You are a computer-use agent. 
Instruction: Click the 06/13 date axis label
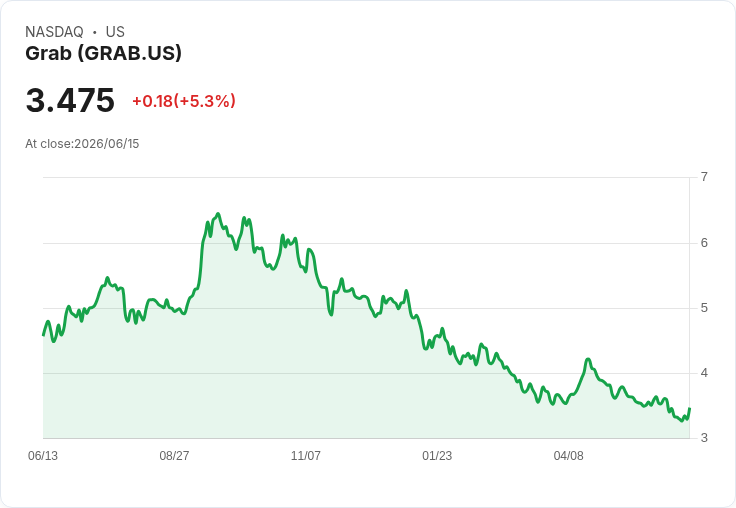click(x=43, y=456)
